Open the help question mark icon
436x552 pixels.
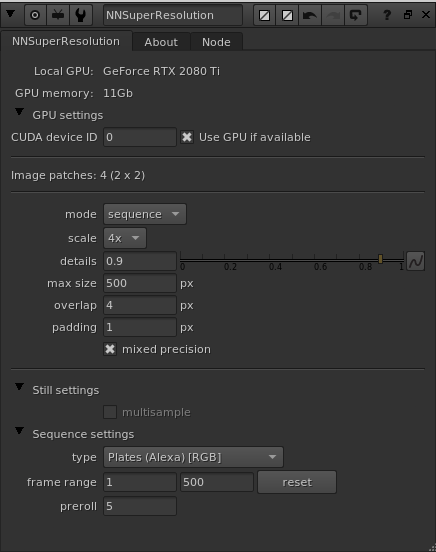(x=387, y=15)
